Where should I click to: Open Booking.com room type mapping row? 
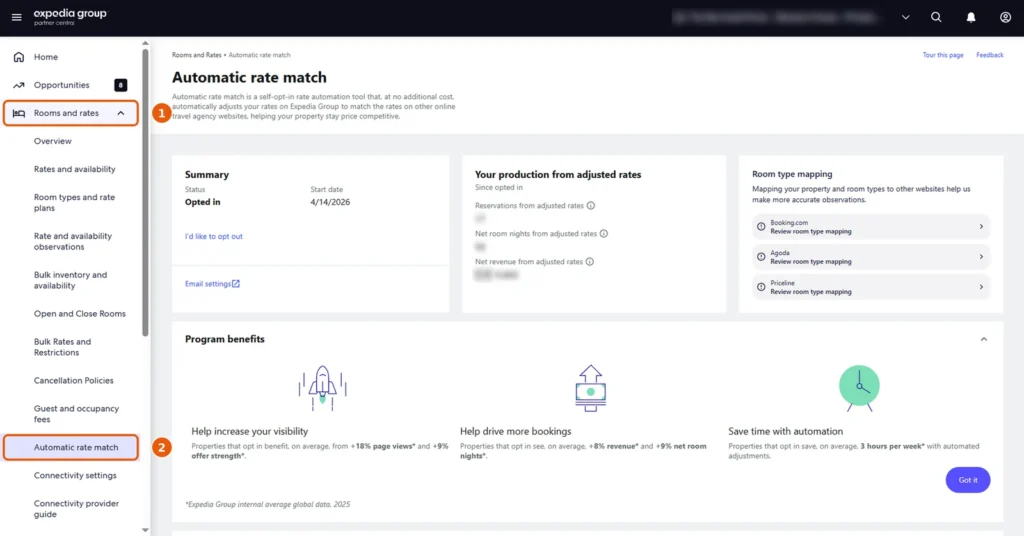[871, 227]
